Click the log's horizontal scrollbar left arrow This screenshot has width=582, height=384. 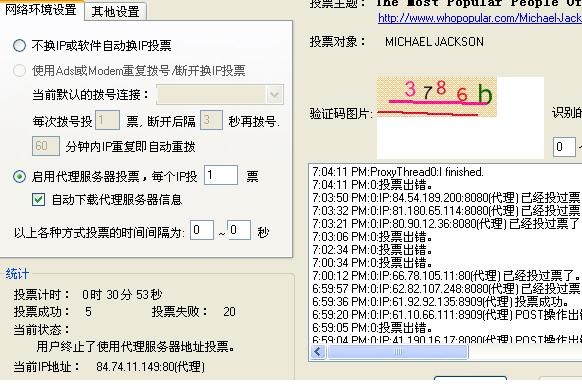point(318,351)
